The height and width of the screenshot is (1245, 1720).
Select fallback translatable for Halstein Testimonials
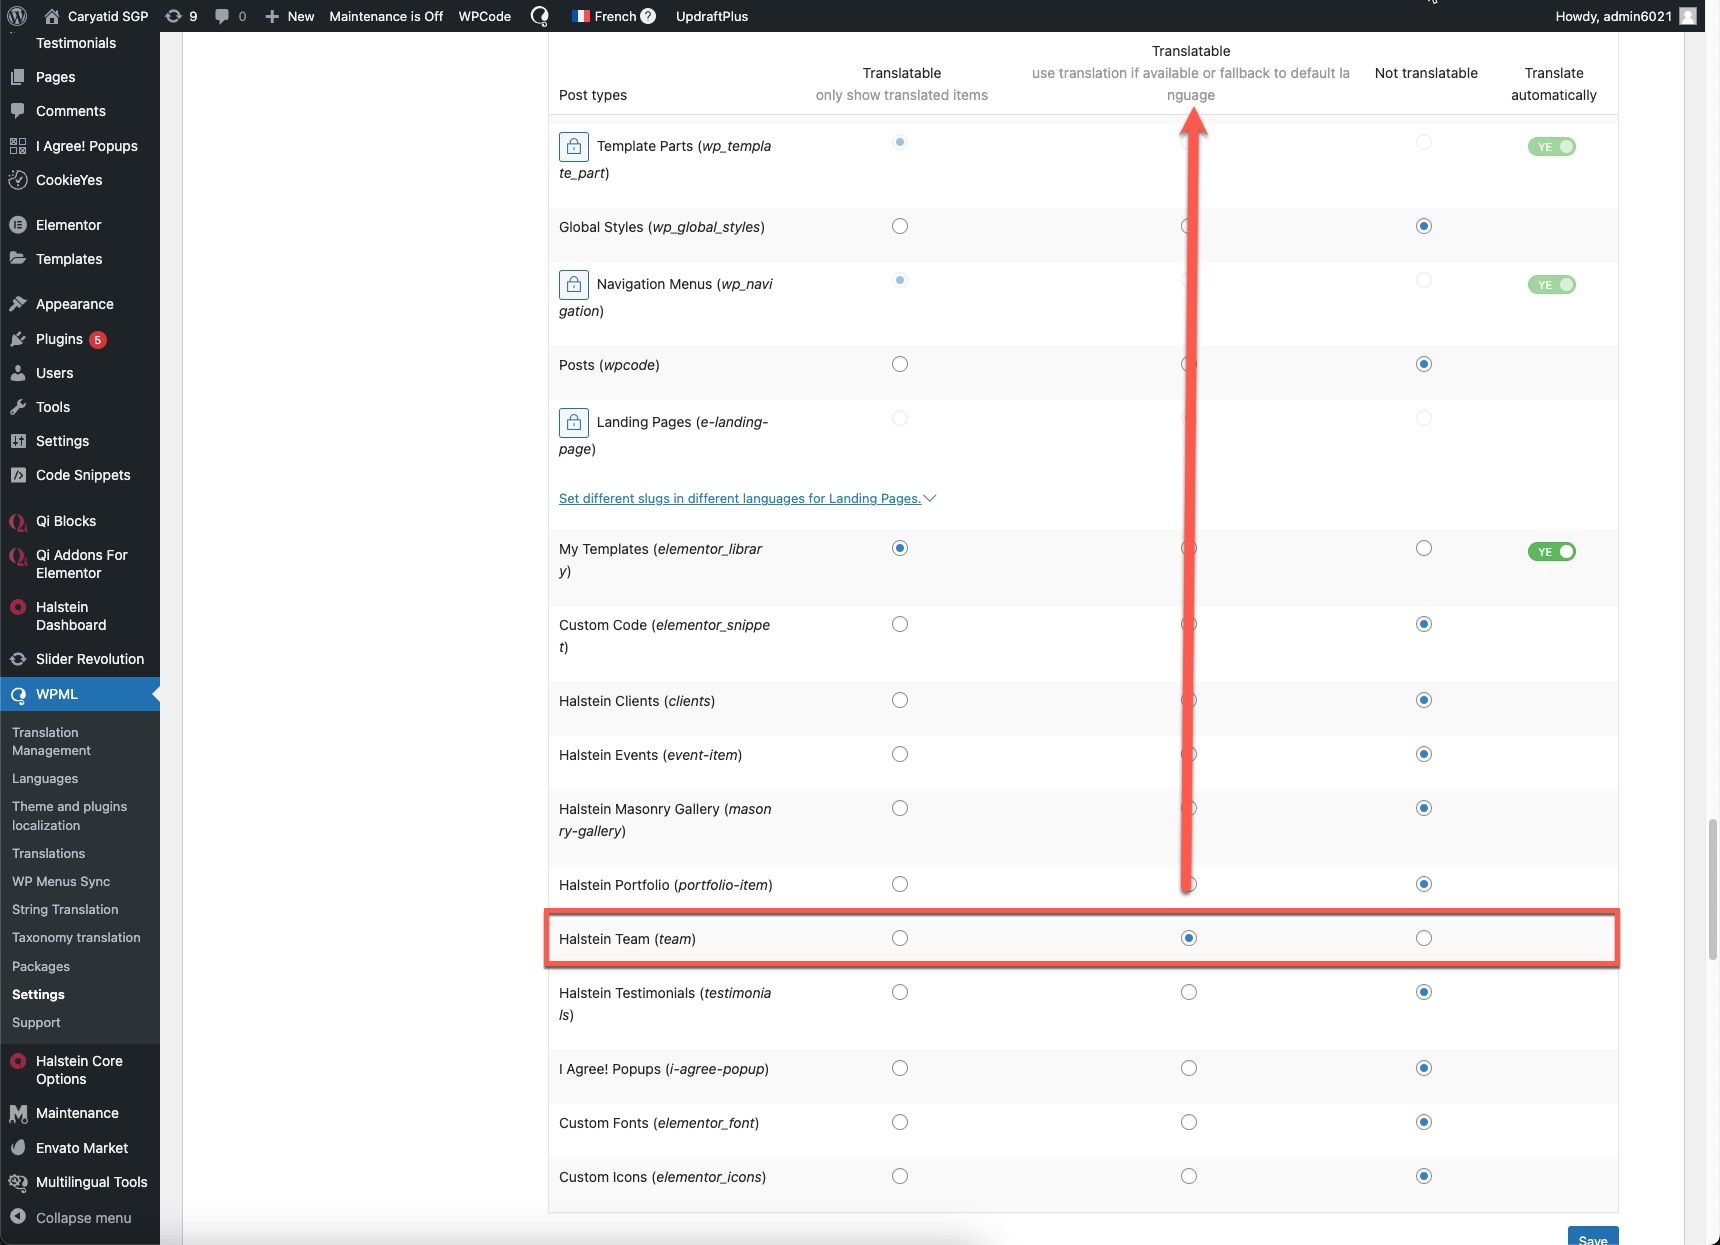(1189, 992)
